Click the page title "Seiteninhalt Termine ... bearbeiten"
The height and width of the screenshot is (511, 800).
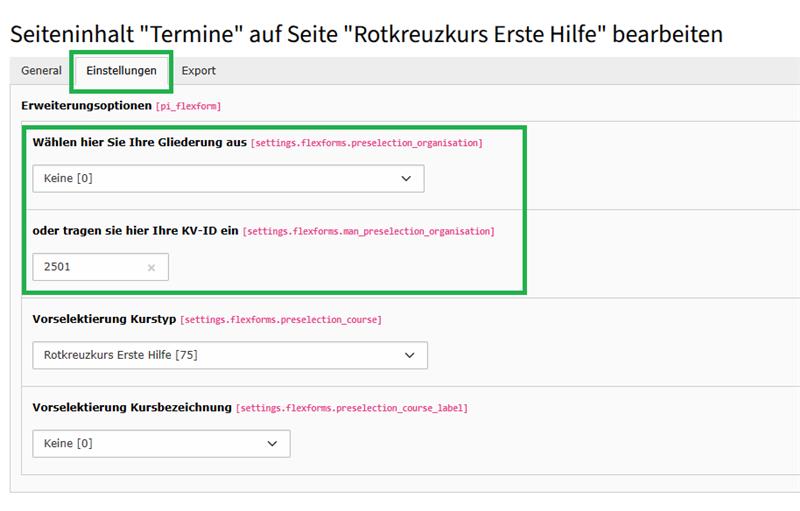pyautogui.click(x=365, y=34)
